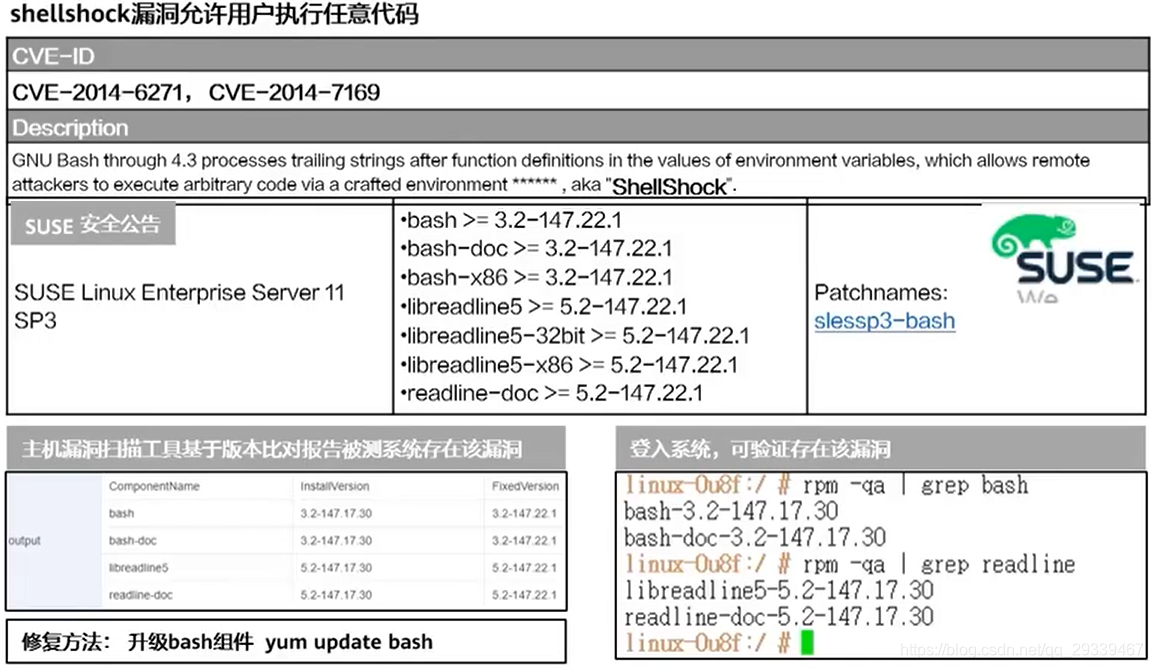Image resolution: width=1153 pixels, height=668 pixels.
Task: Select the 'CVE-ID' header row
Action: coord(577,56)
